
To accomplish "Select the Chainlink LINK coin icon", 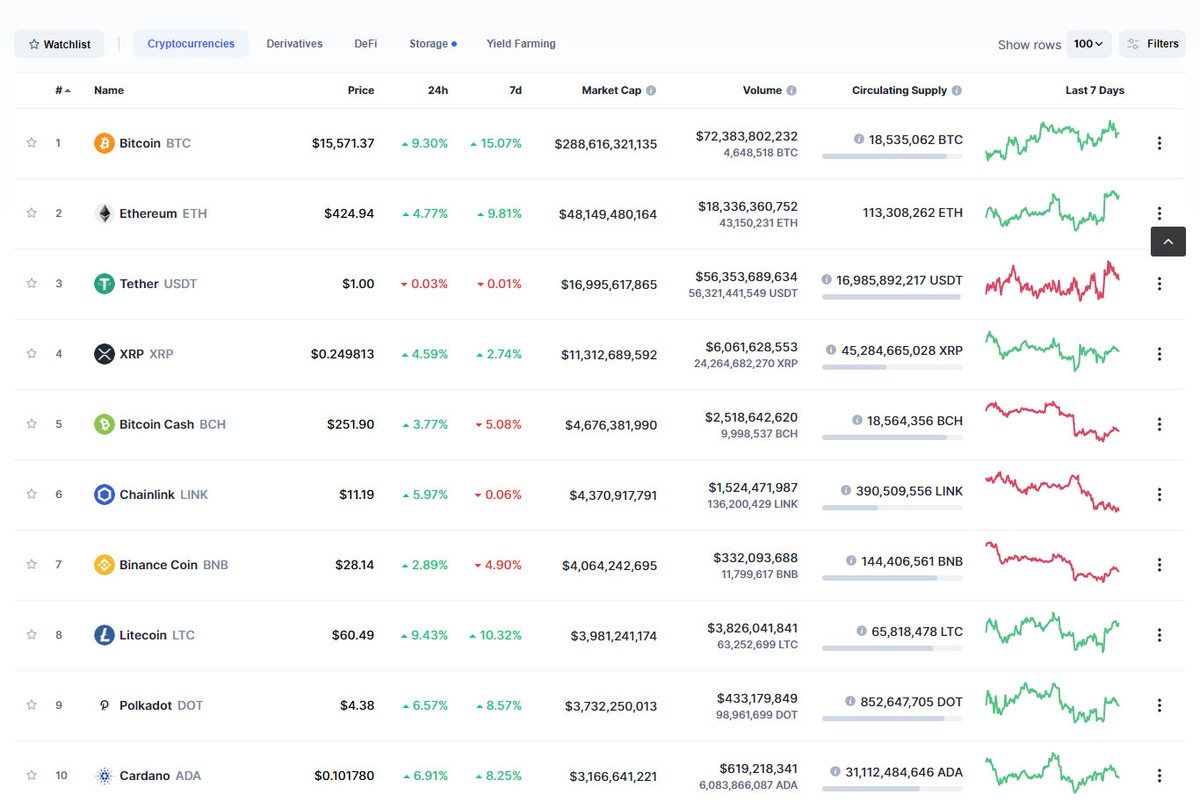I will pos(103,494).
